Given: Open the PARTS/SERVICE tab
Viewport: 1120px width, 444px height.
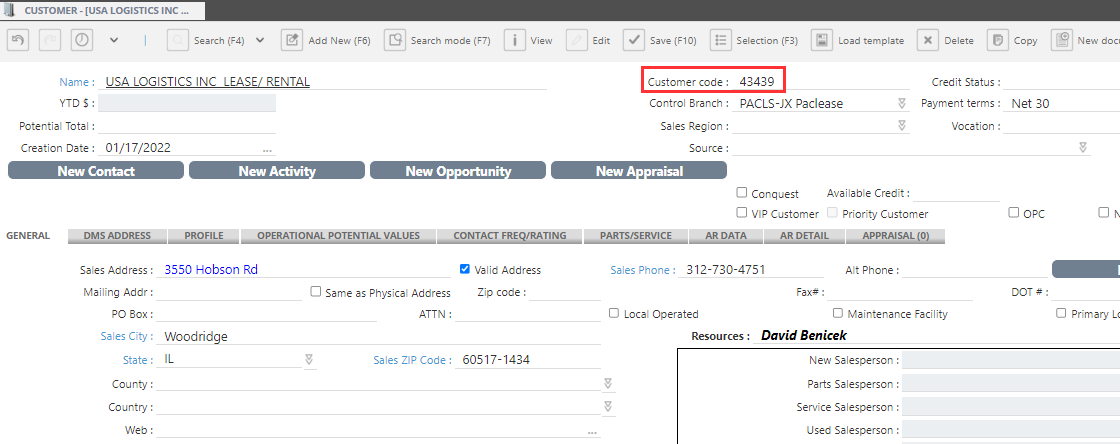Looking at the screenshot, I should 636,236.
